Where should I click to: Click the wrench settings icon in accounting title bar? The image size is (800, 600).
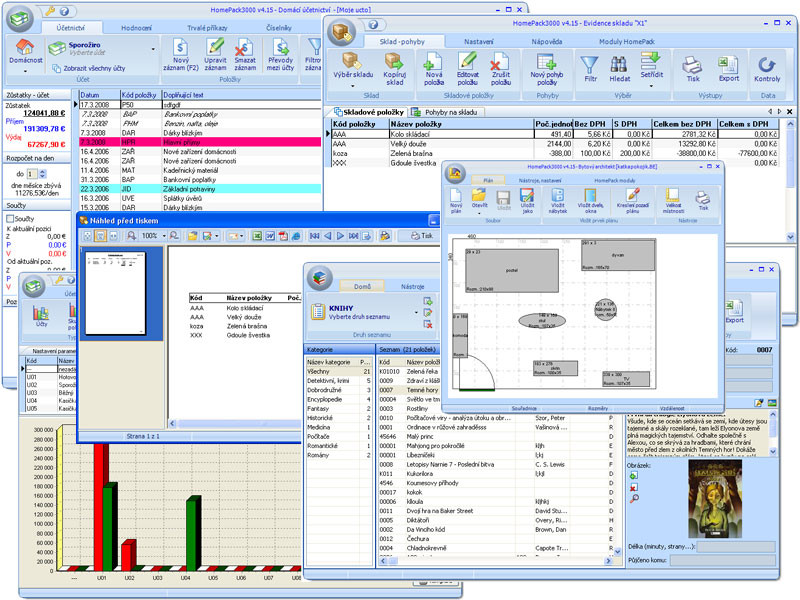[50, 11]
